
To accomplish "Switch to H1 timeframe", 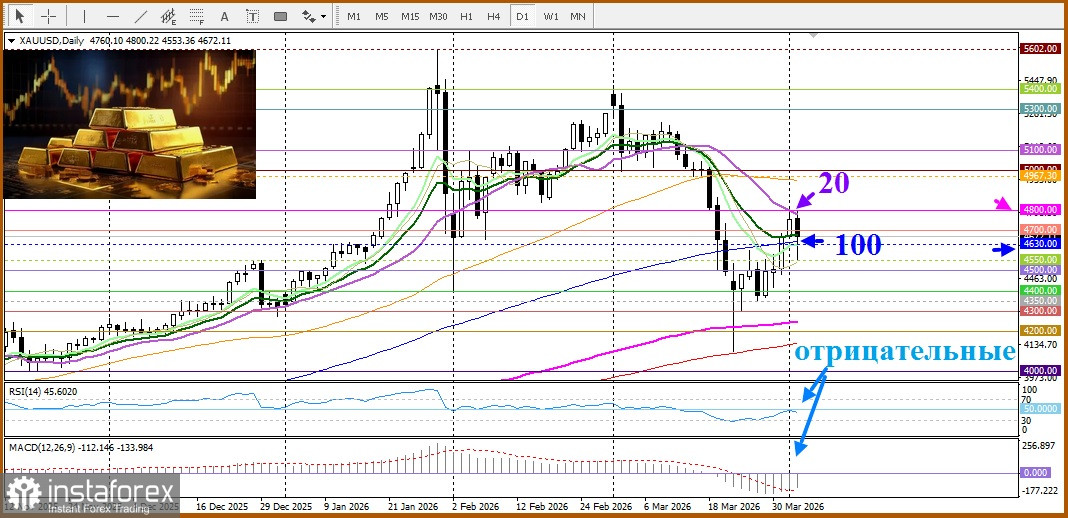I will click(466, 16).
